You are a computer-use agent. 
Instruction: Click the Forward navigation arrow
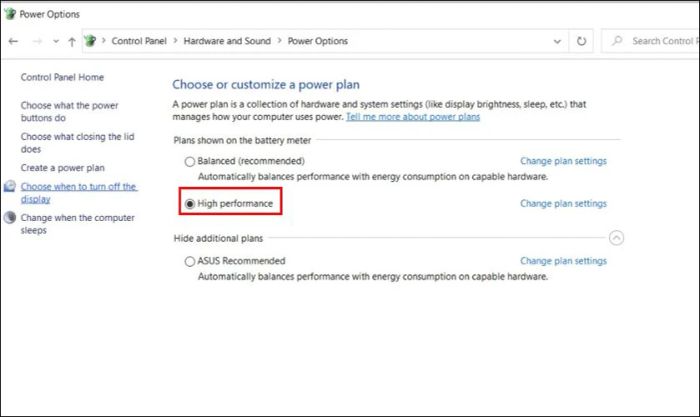(x=38, y=42)
